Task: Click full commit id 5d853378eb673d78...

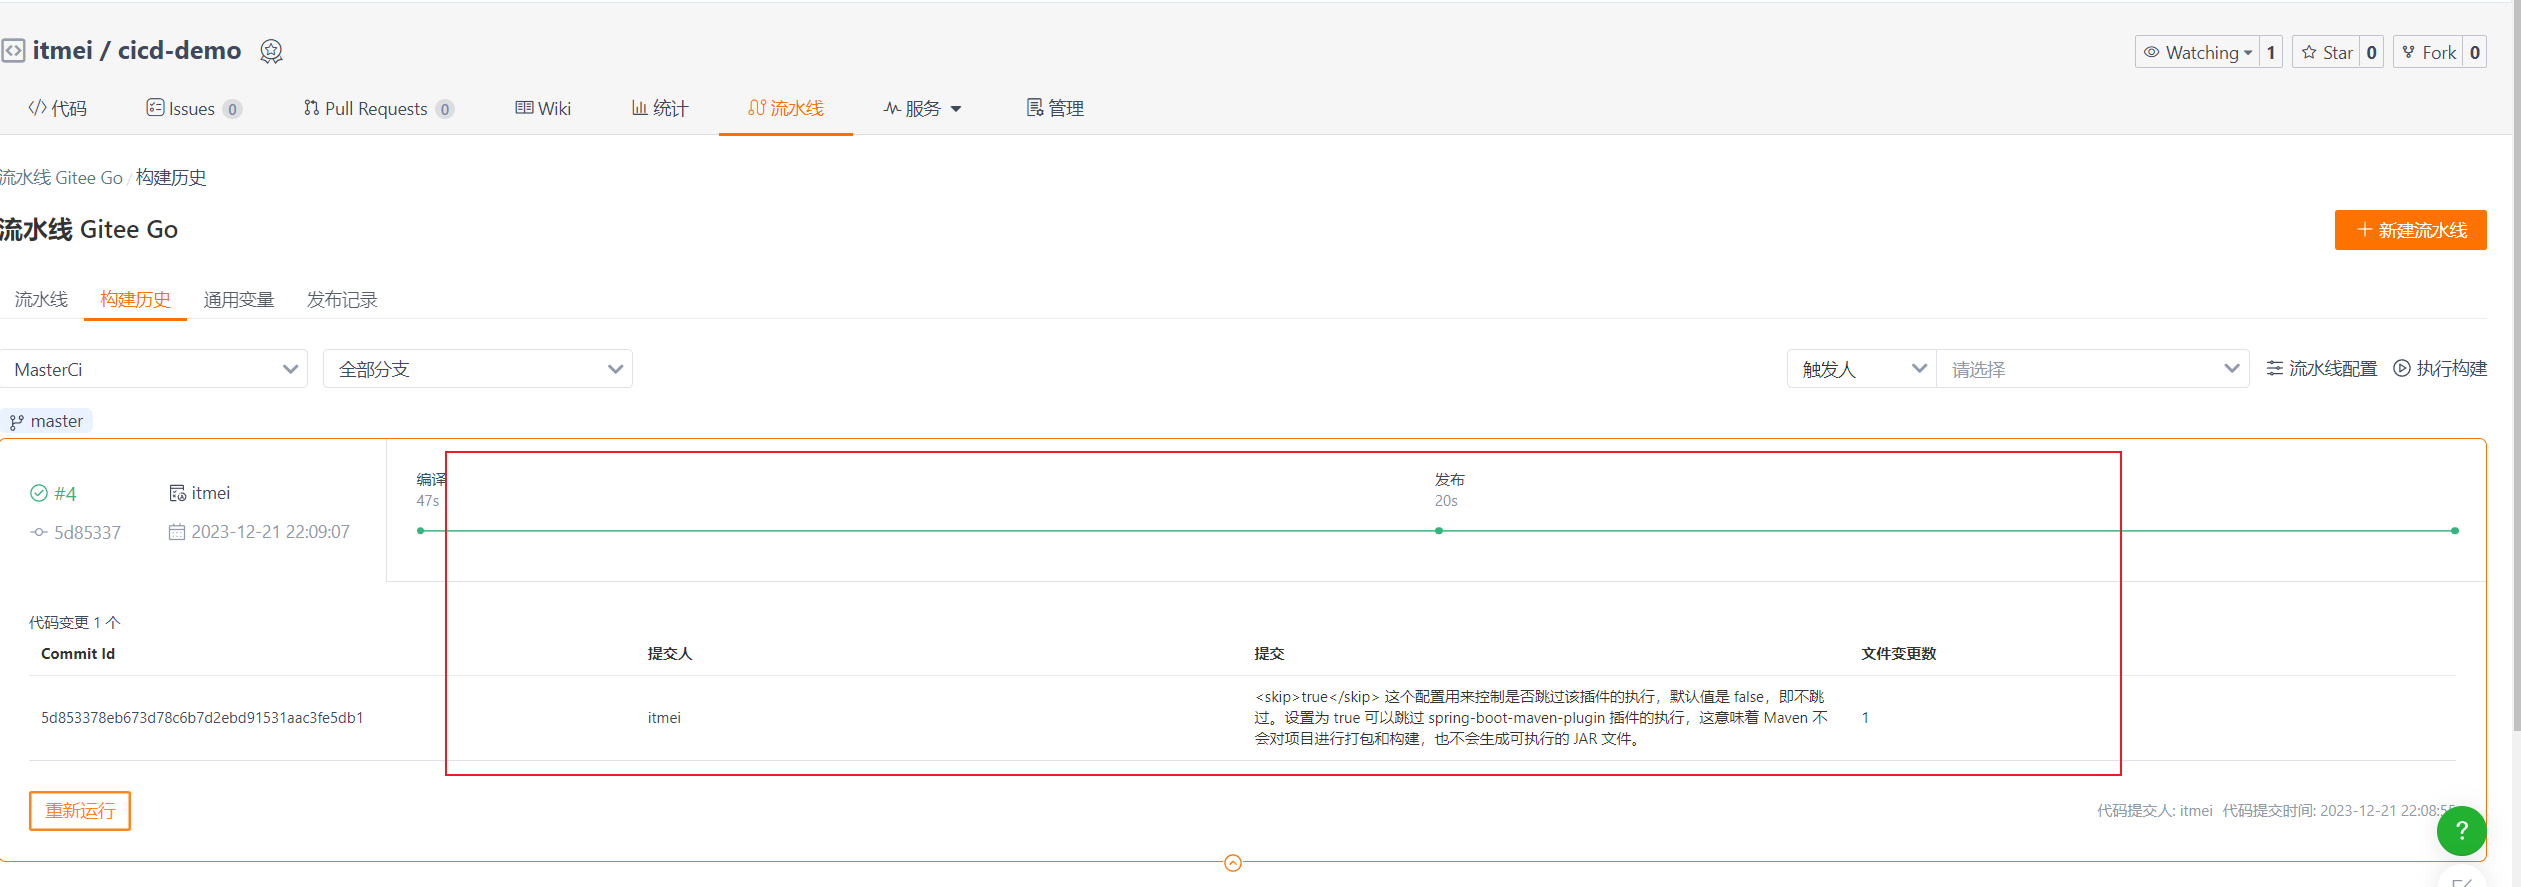Action: click(202, 717)
